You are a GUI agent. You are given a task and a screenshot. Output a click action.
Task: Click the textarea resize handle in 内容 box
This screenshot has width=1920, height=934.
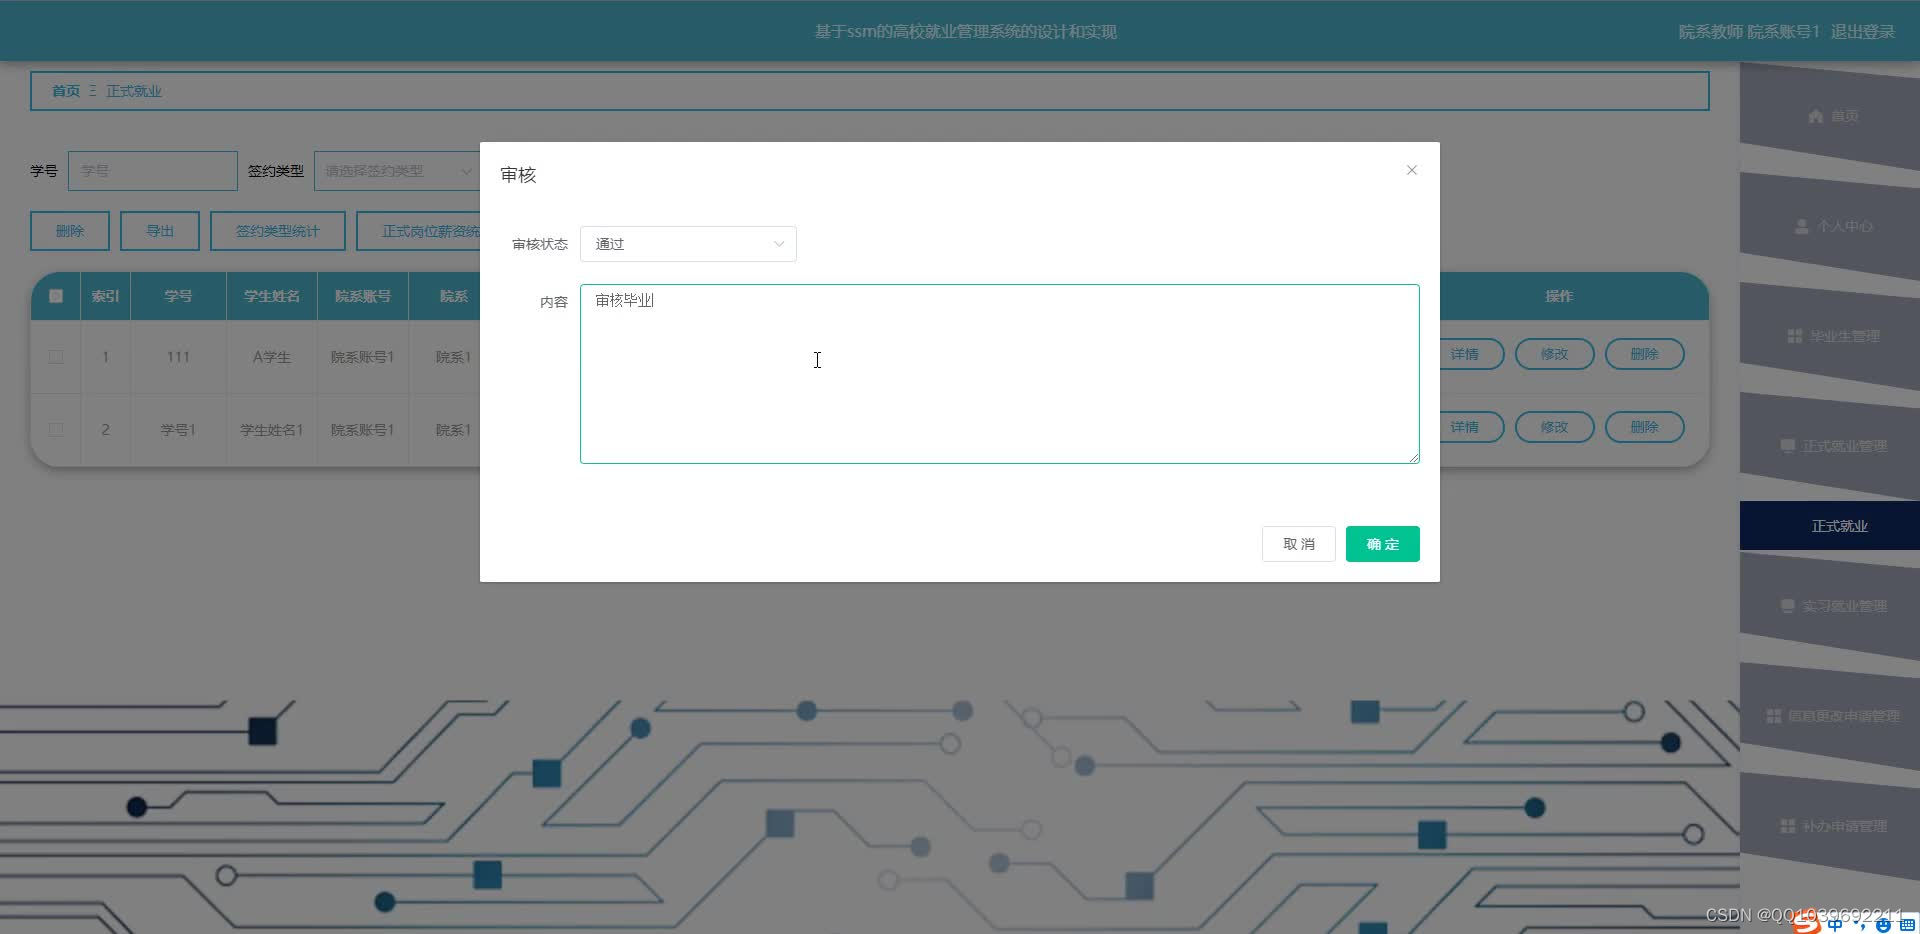(x=1413, y=457)
